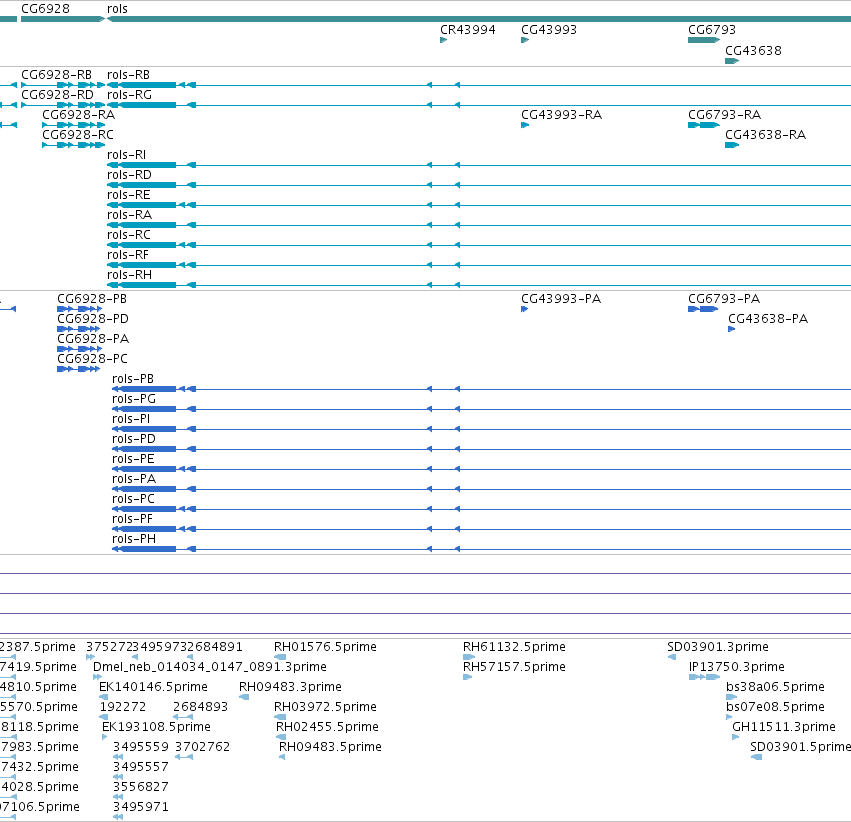
Task: Select transcript CG6928-RB
Action: point(56,75)
